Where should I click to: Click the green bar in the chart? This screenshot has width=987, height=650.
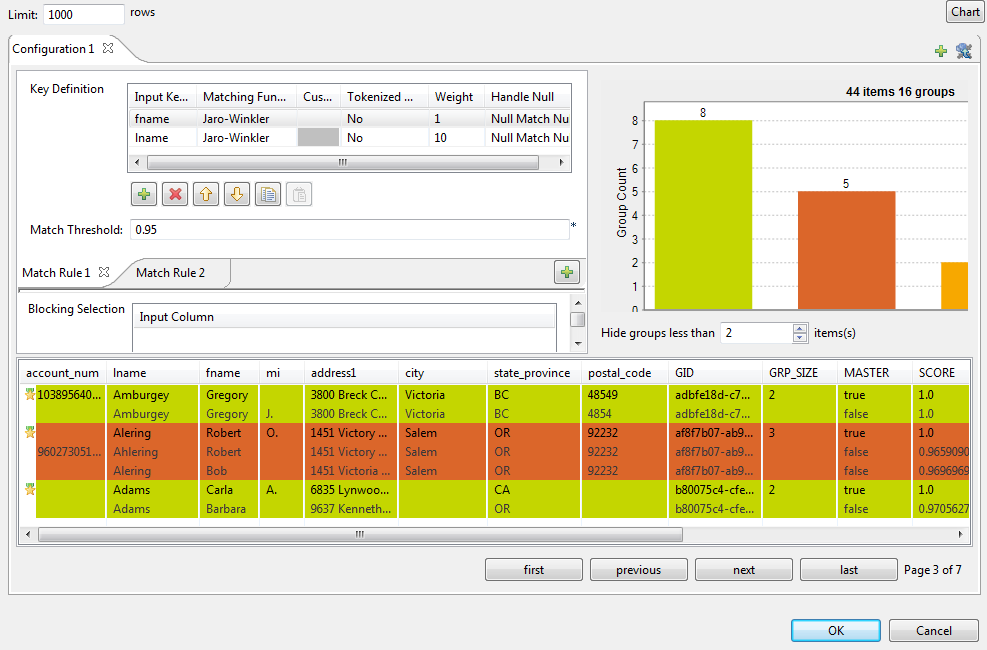703,215
